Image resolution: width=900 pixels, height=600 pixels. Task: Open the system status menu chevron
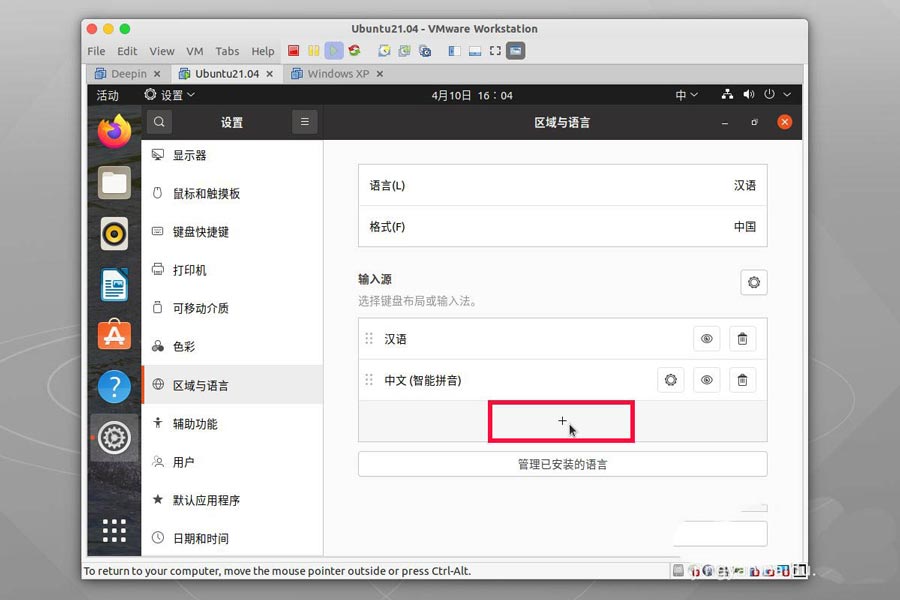tap(789, 94)
